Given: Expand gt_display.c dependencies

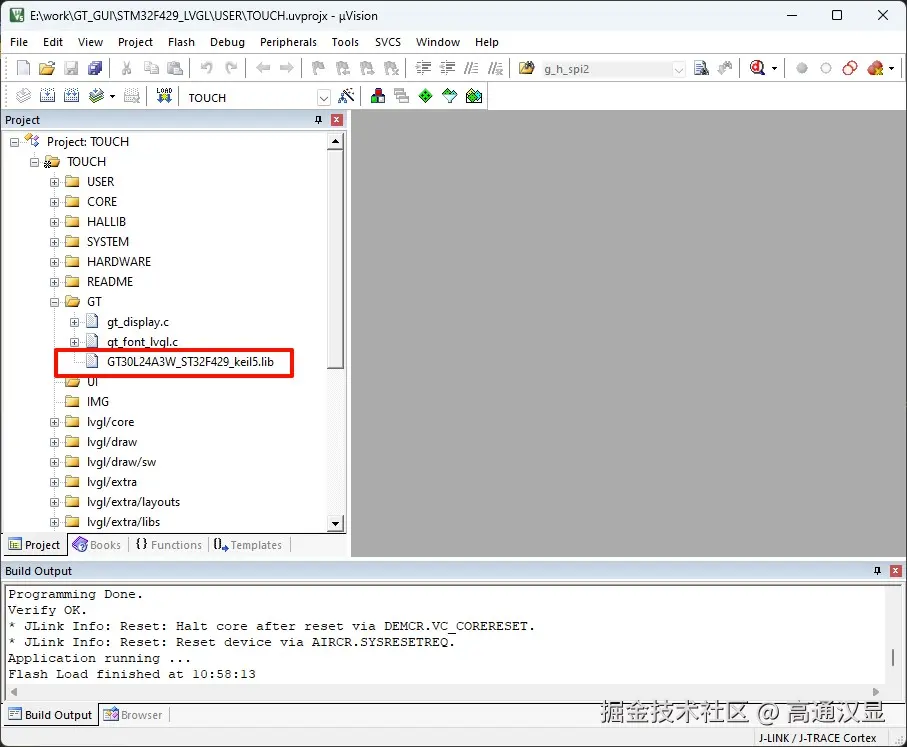Looking at the screenshot, I should pyautogui.click(x=74, y=322).
